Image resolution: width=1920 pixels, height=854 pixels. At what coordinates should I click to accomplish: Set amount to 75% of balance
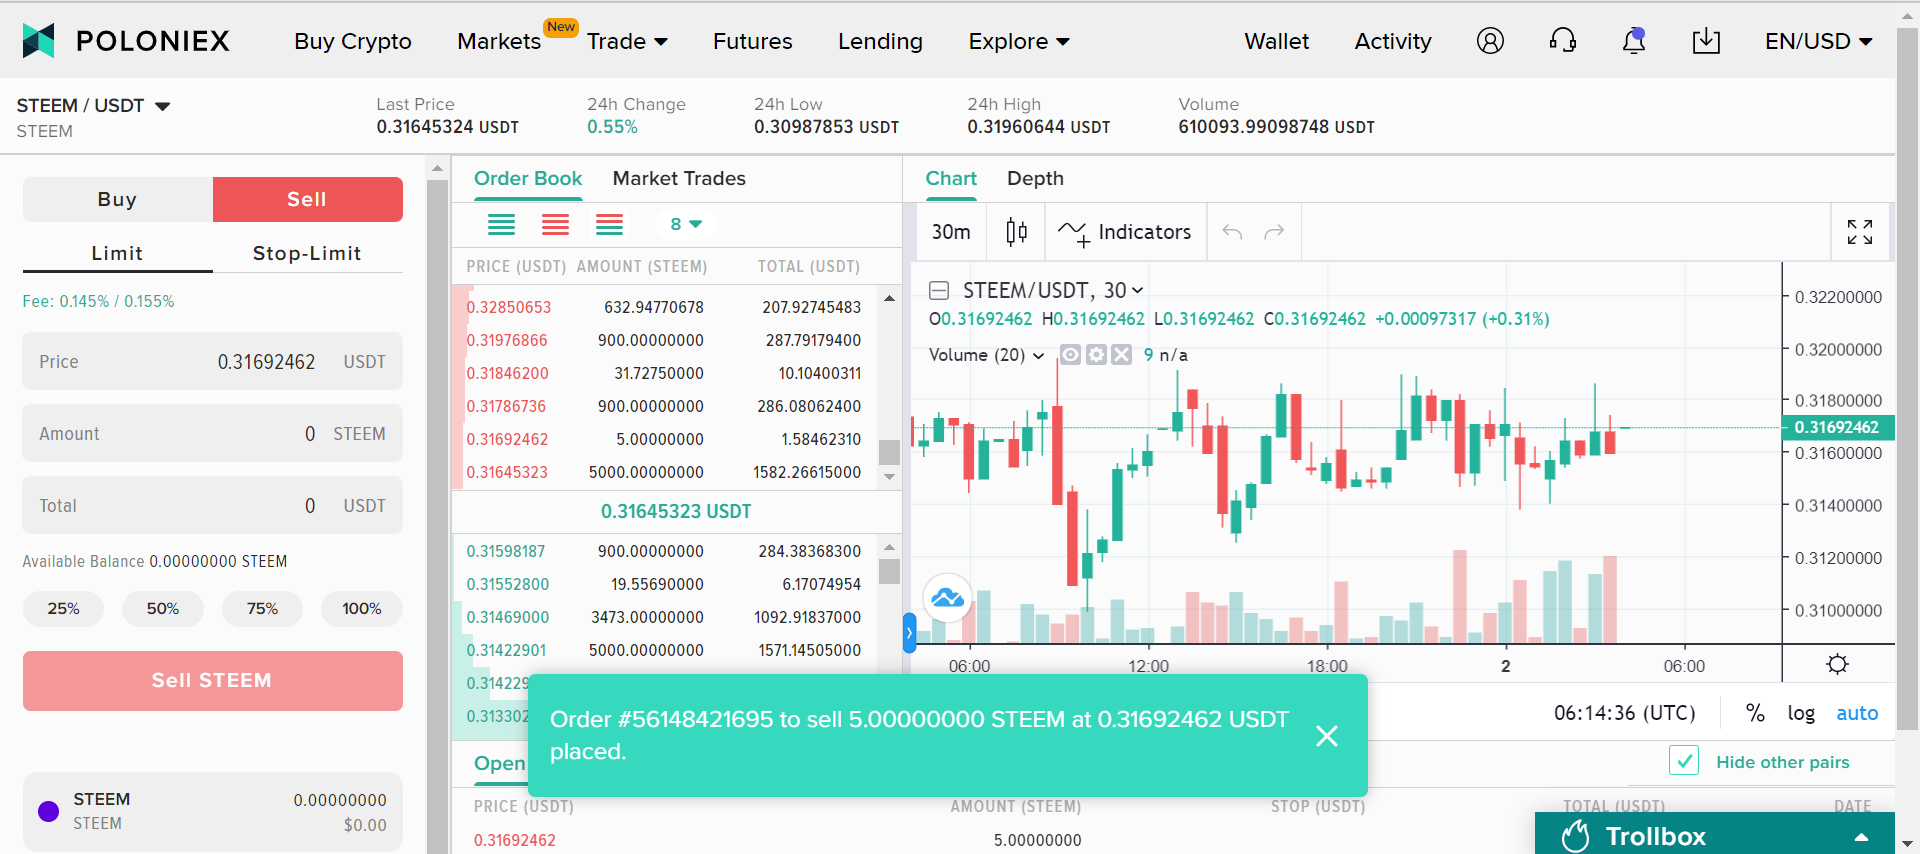(x=263, y=608)
